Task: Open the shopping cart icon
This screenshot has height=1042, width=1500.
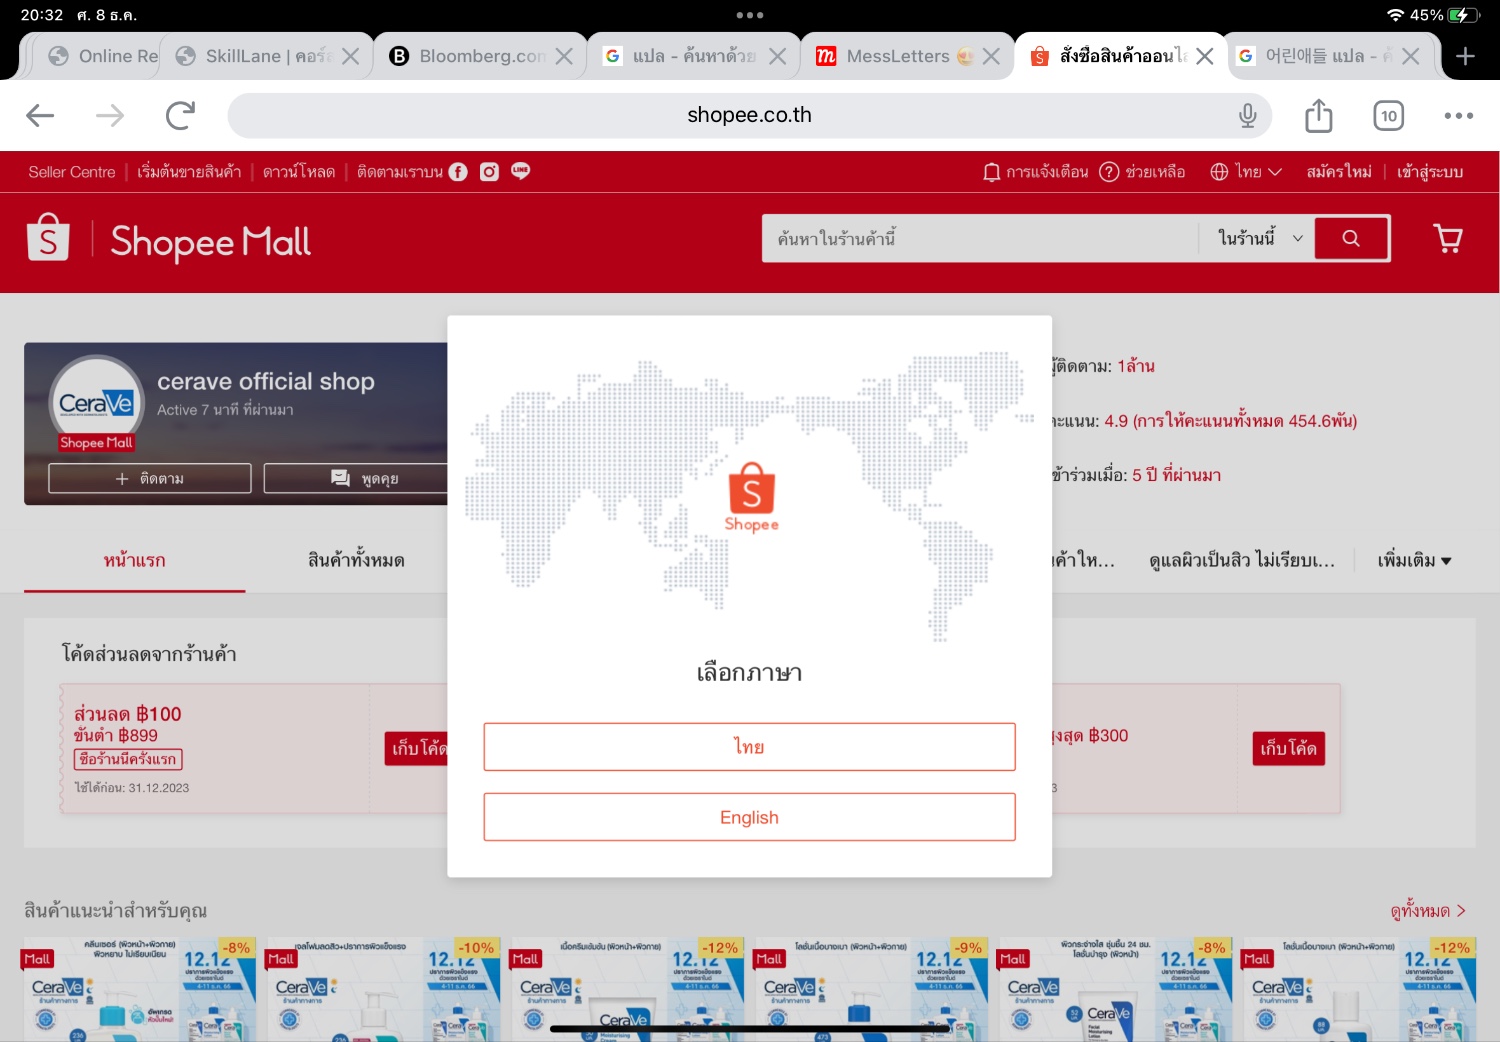Action: [1448, 238]
